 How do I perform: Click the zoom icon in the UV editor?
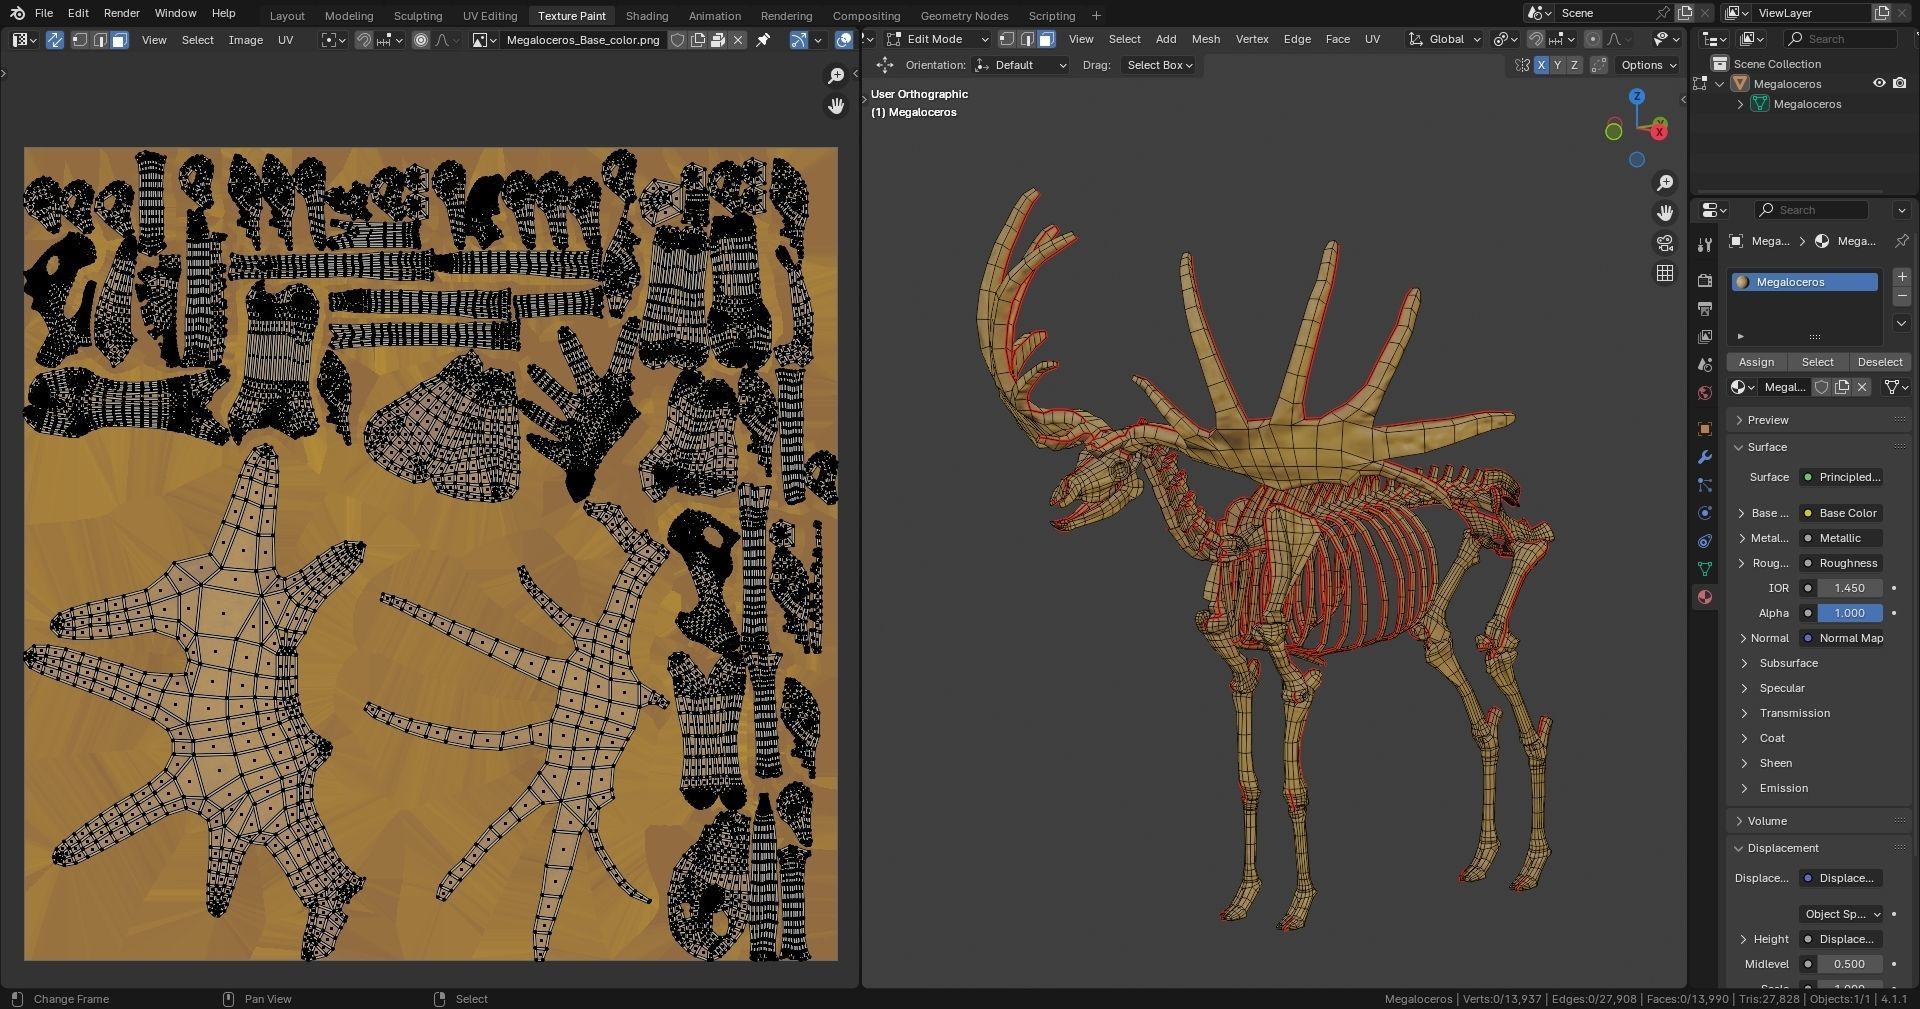coord(836,76)
